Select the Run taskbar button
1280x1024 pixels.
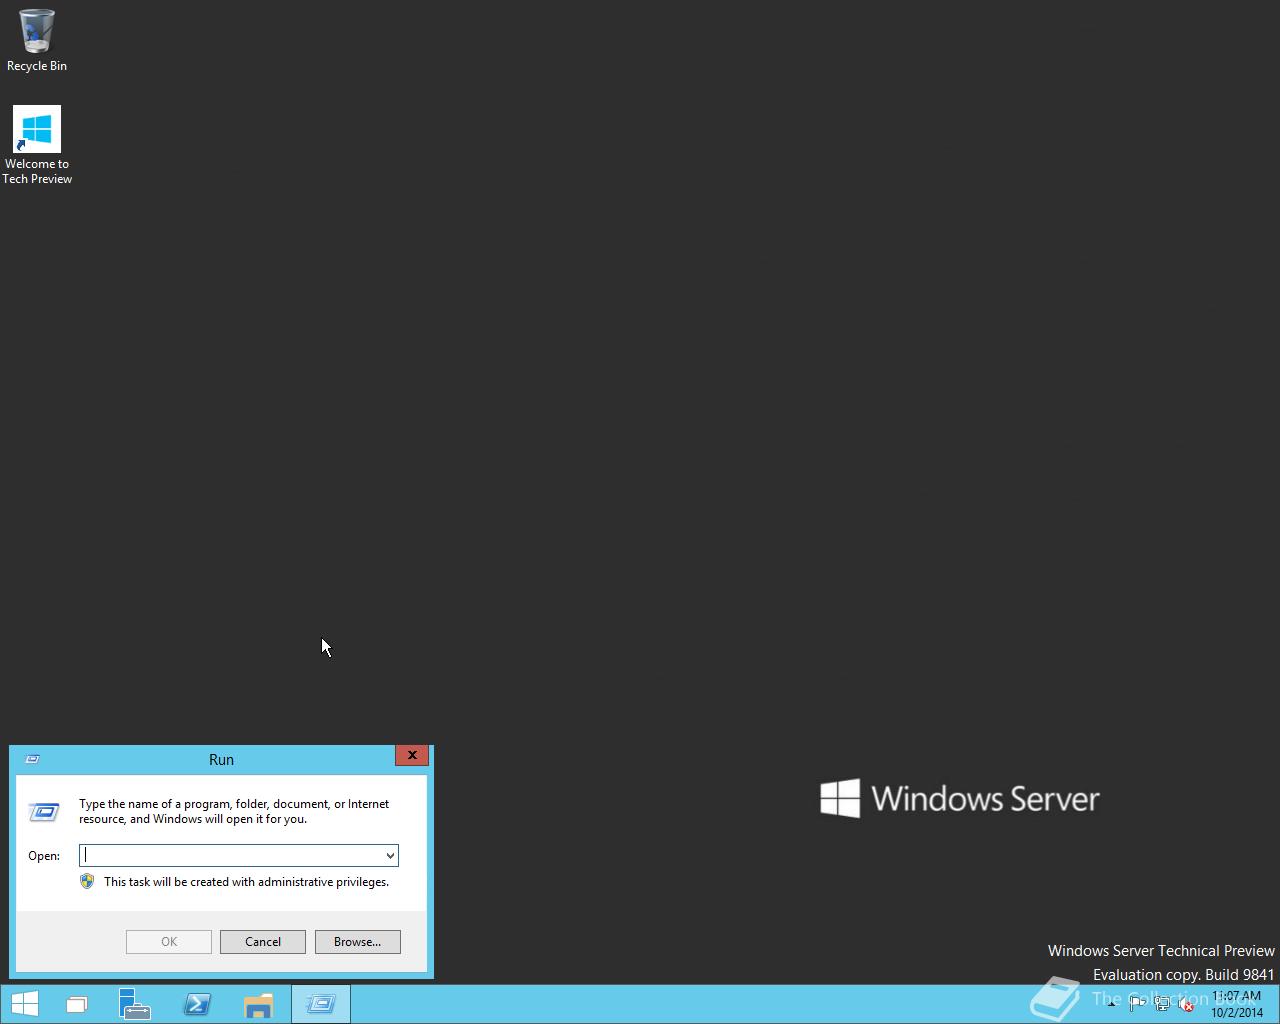[x=321, y=1004]
